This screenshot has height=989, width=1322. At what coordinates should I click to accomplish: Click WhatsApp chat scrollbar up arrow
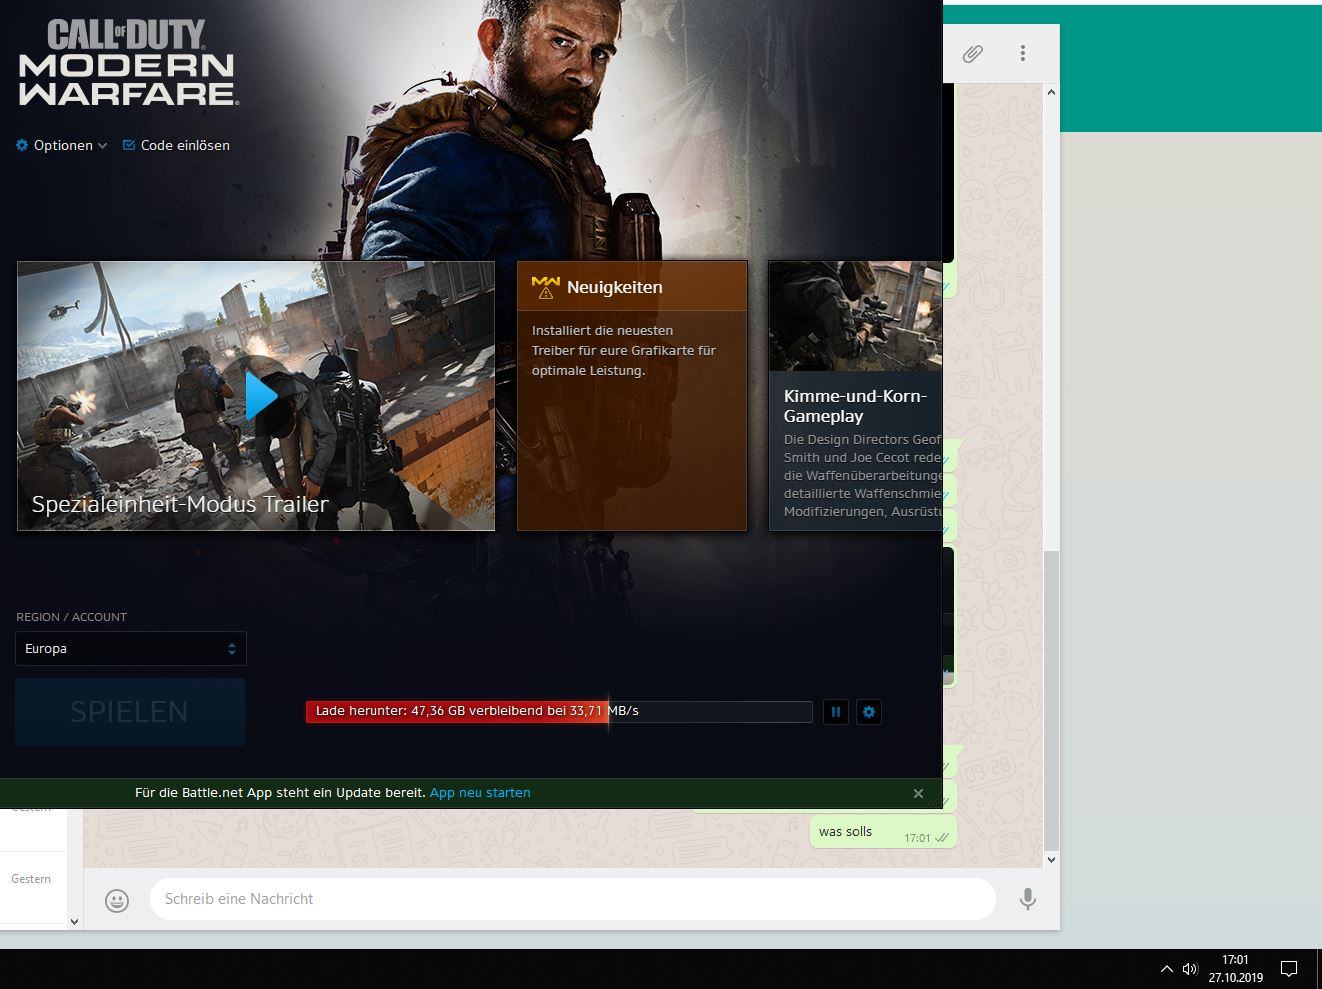(x=1051, y=93)
